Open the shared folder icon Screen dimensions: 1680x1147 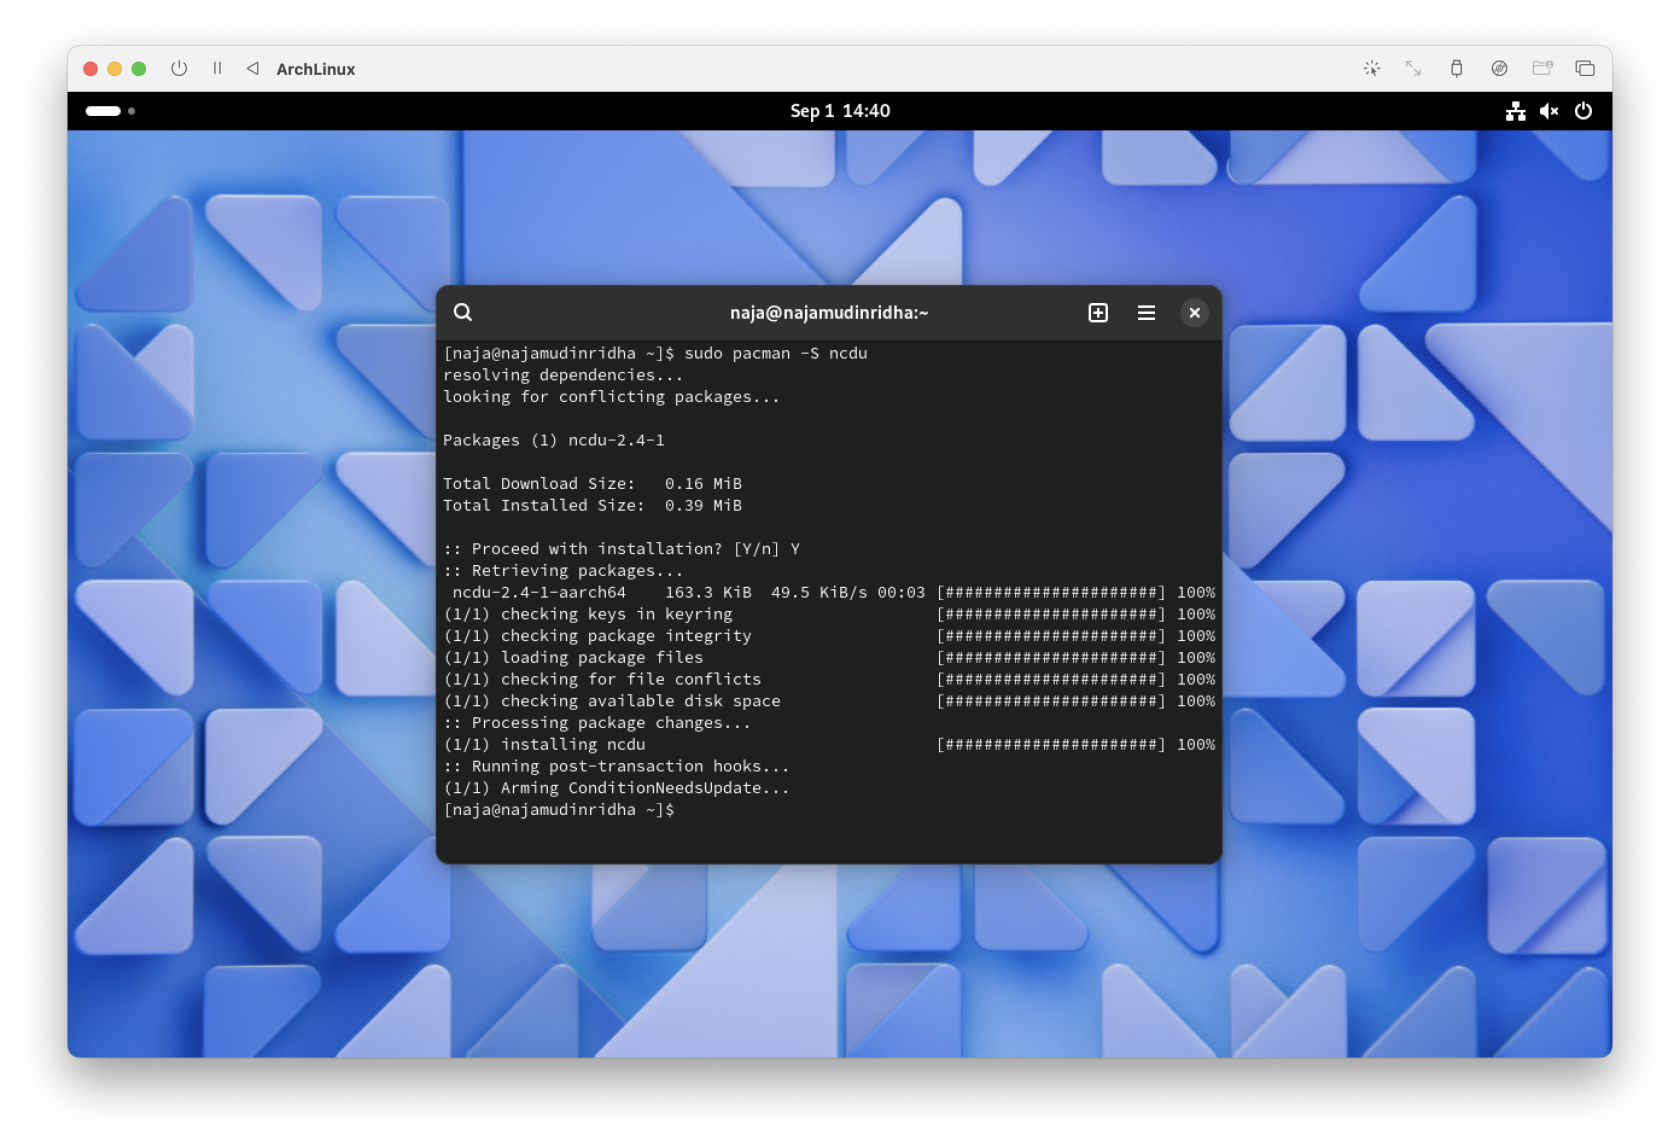(1542, 68)
